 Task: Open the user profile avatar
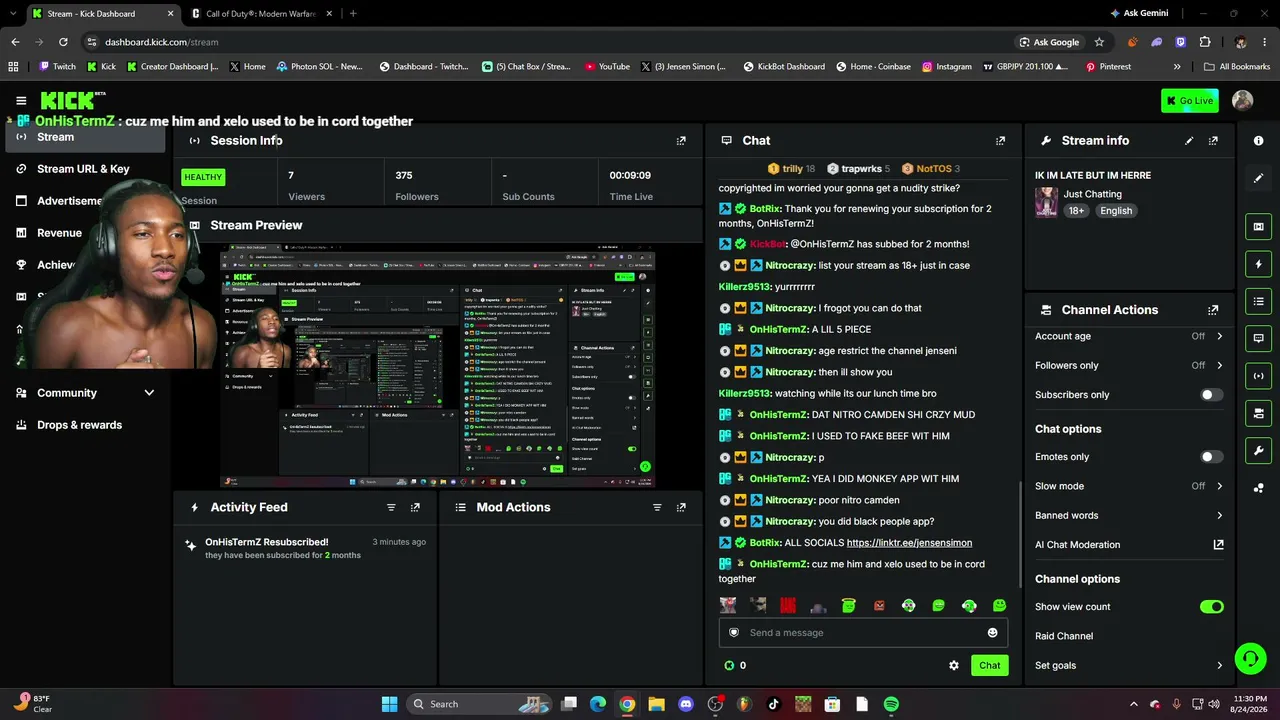1243,100
